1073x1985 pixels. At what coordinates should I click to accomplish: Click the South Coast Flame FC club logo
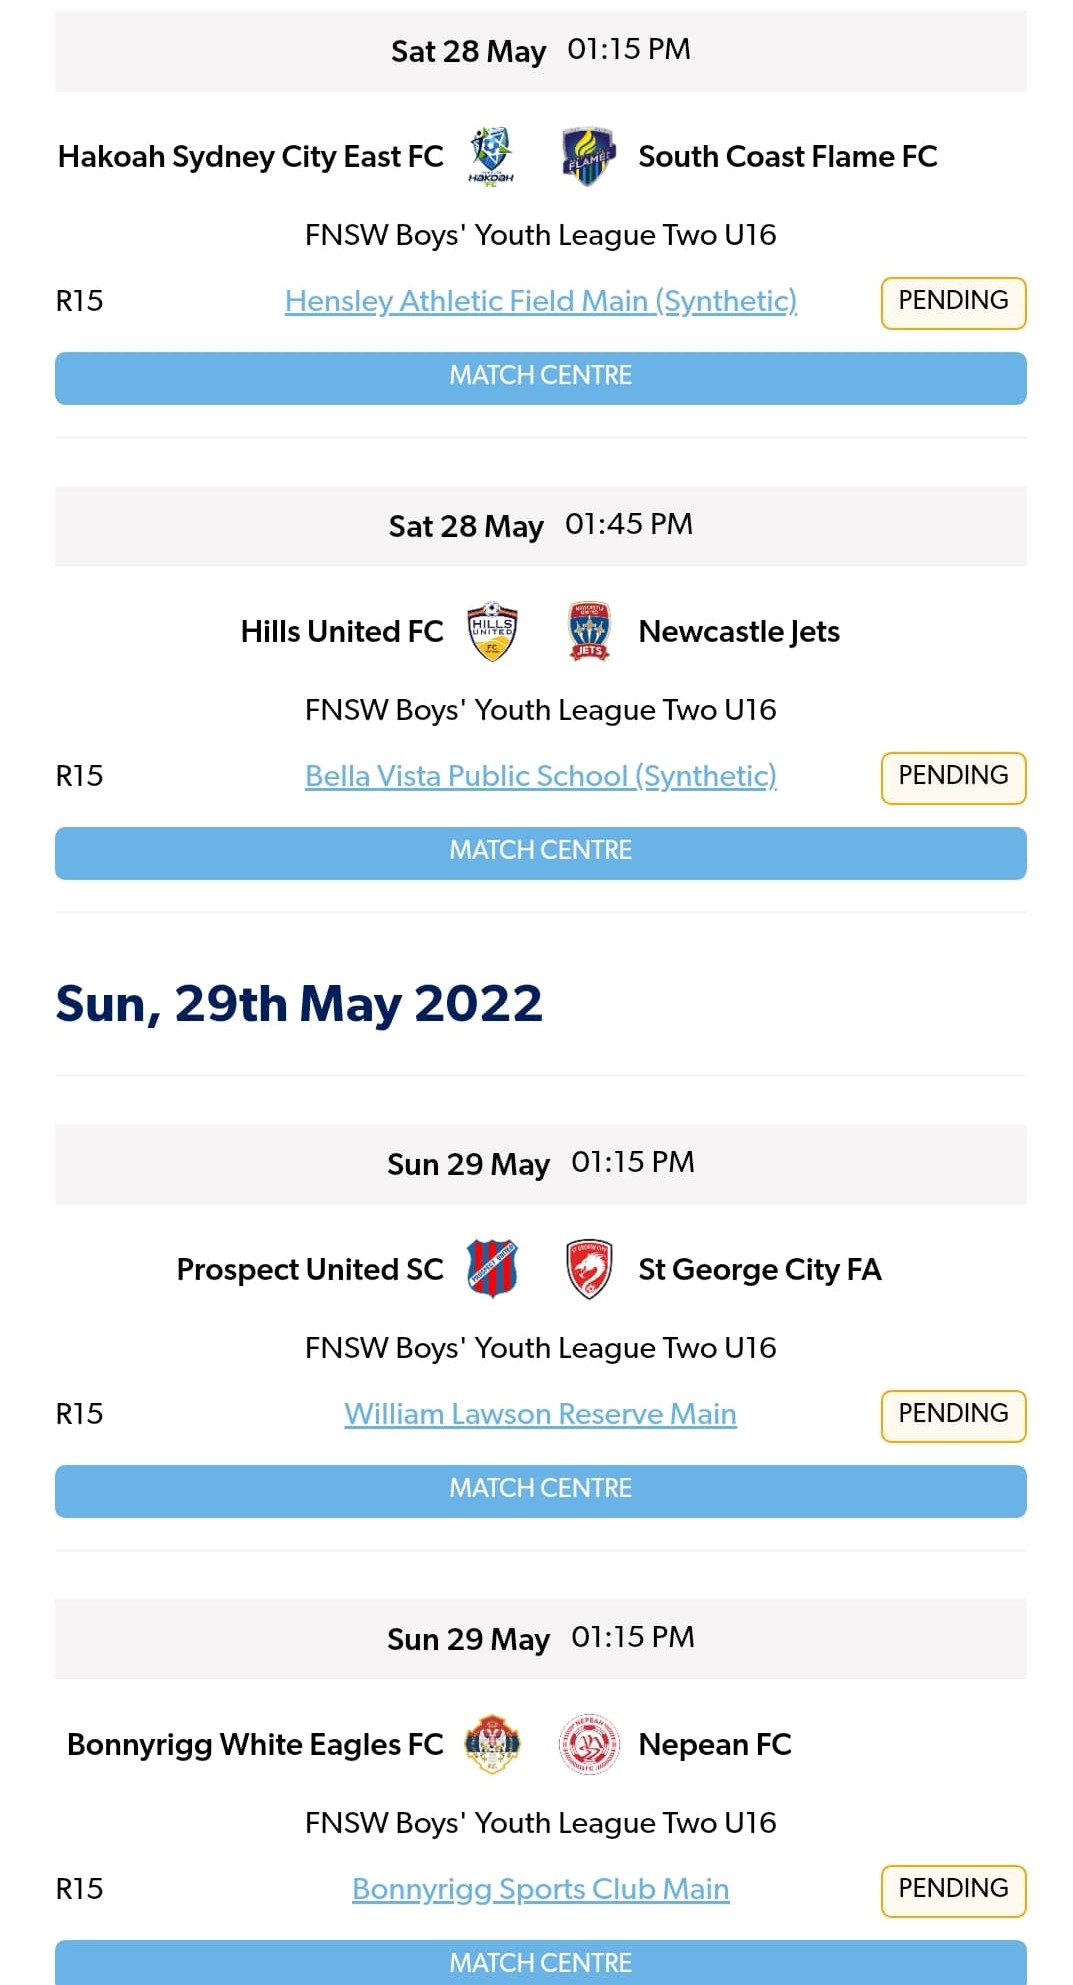click(588, 156)
